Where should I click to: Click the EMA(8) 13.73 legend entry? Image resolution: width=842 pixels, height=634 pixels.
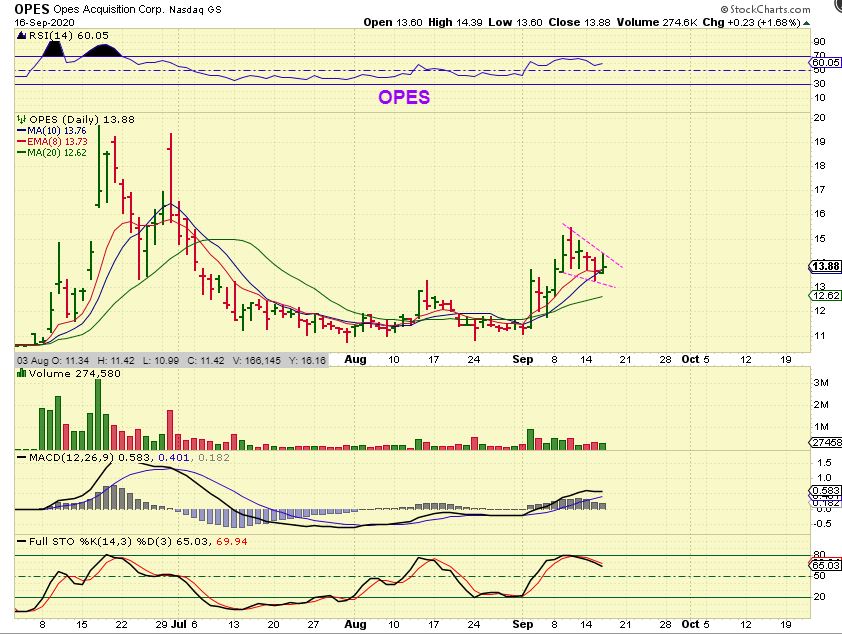tap(53, 141)
